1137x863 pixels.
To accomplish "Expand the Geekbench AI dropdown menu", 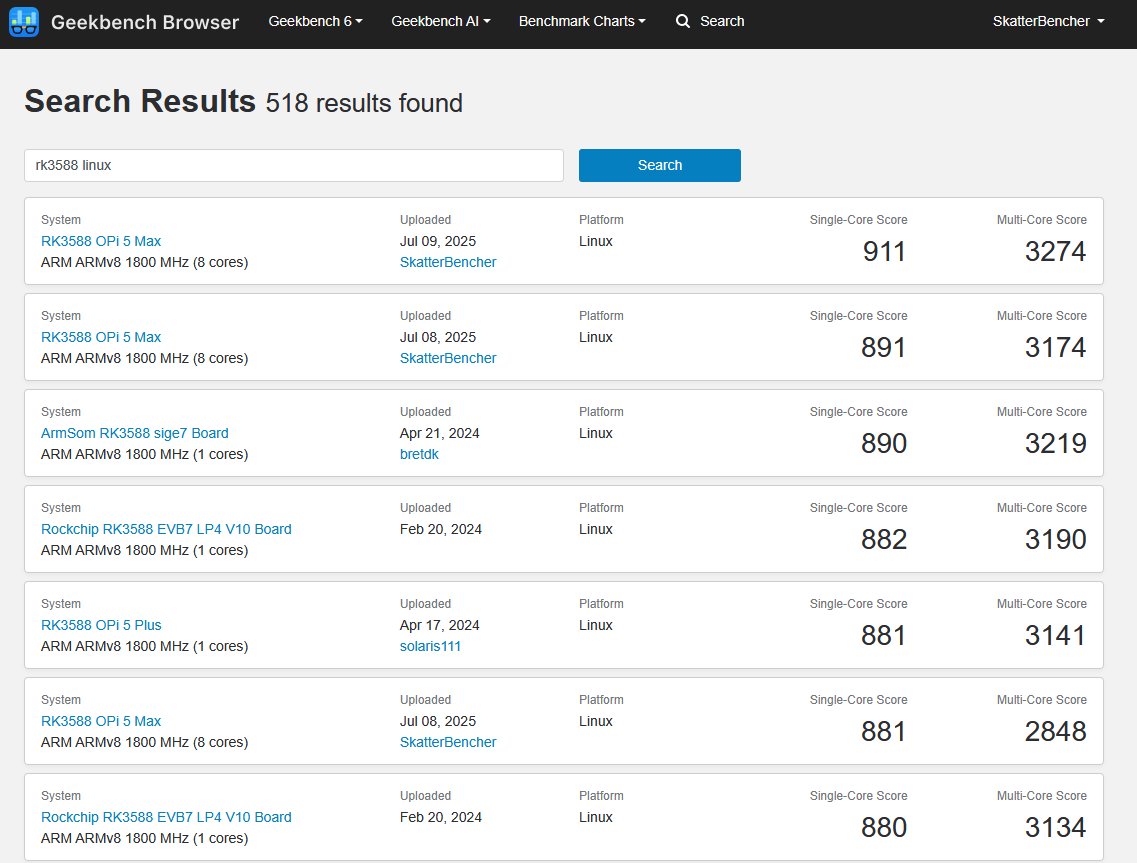I will coord(441,21).
